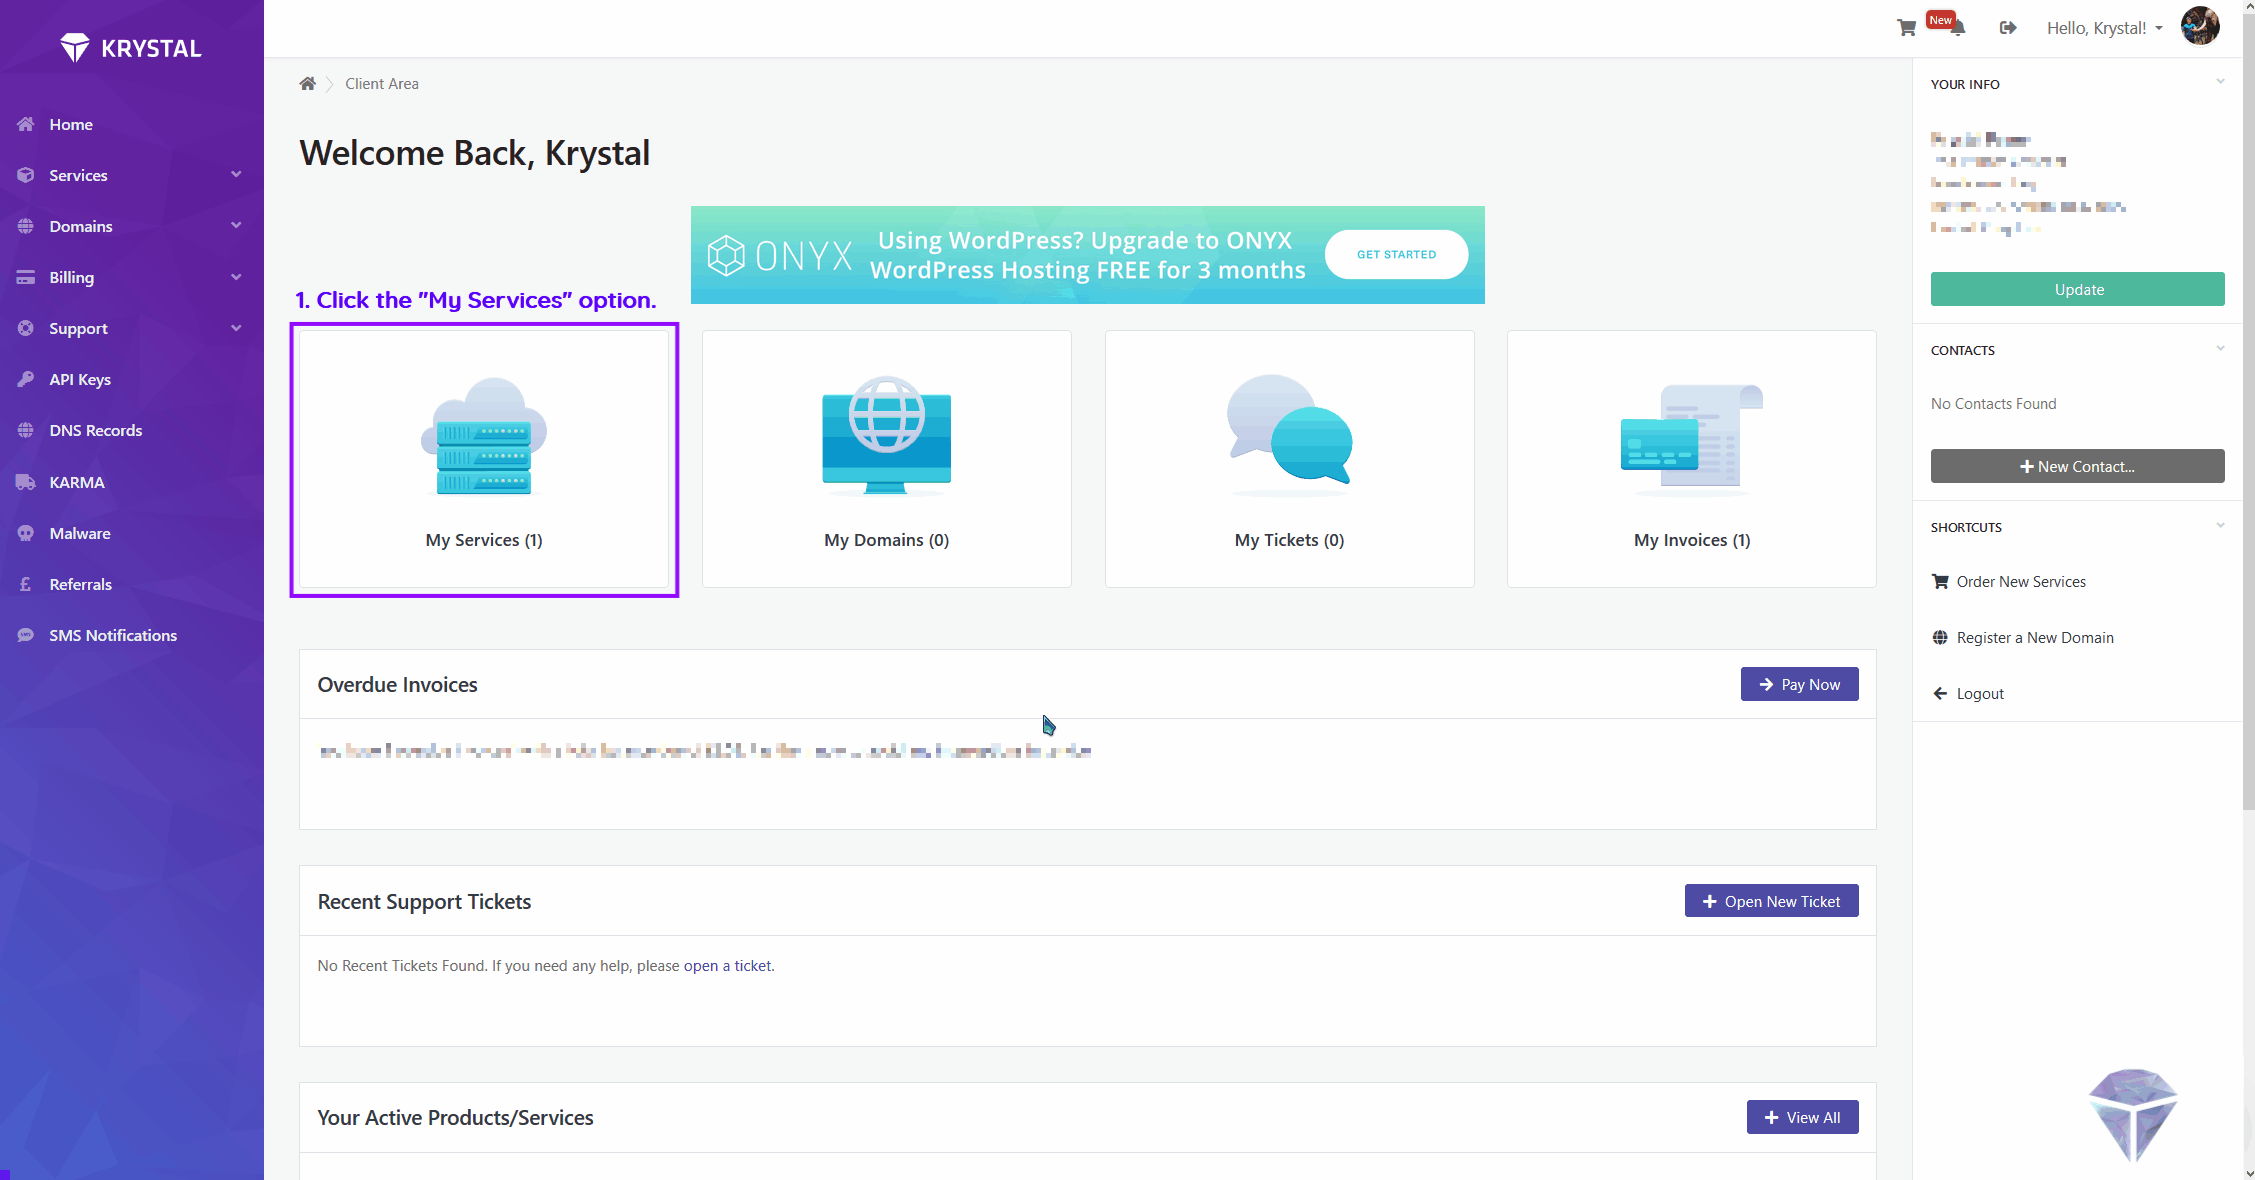Click the scrollbar down arrow
This screenshot has height=1180, width=2255.
(x=2248, y=1173)
